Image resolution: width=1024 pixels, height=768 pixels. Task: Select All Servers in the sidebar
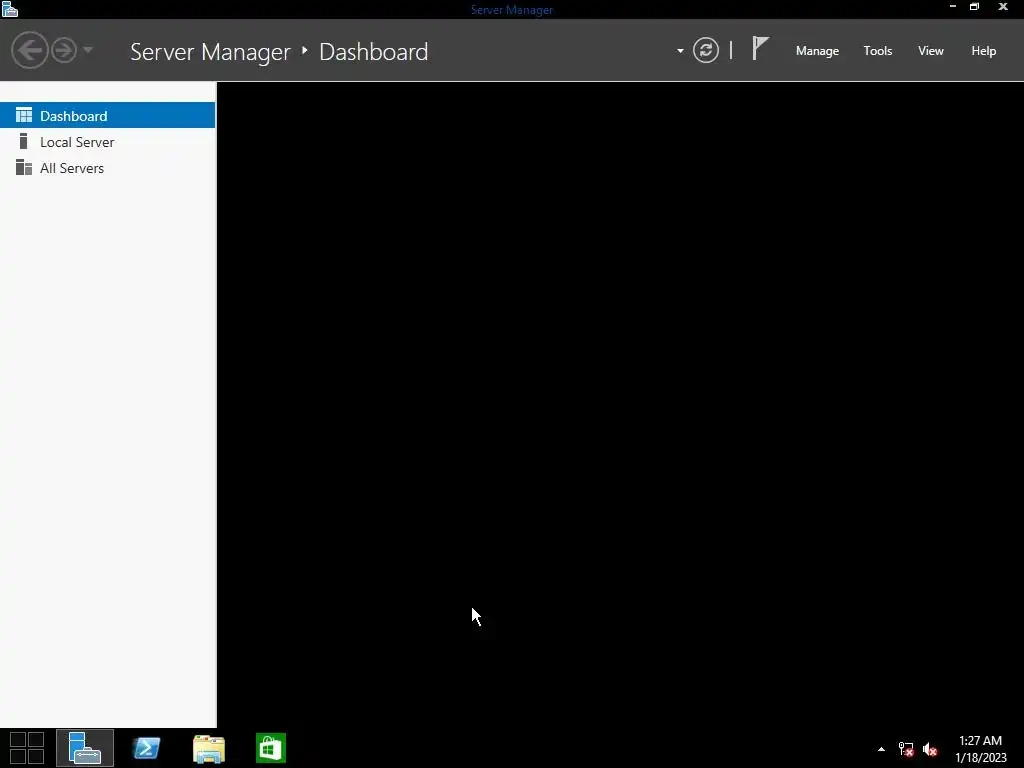click(108, 168)
